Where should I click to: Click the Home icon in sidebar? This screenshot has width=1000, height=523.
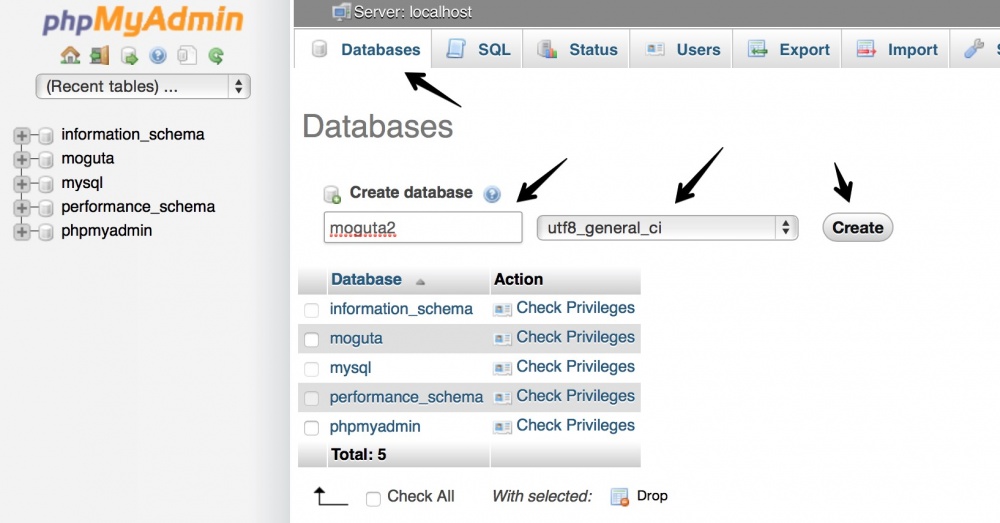pyautogui.click(x=69, y=56)
